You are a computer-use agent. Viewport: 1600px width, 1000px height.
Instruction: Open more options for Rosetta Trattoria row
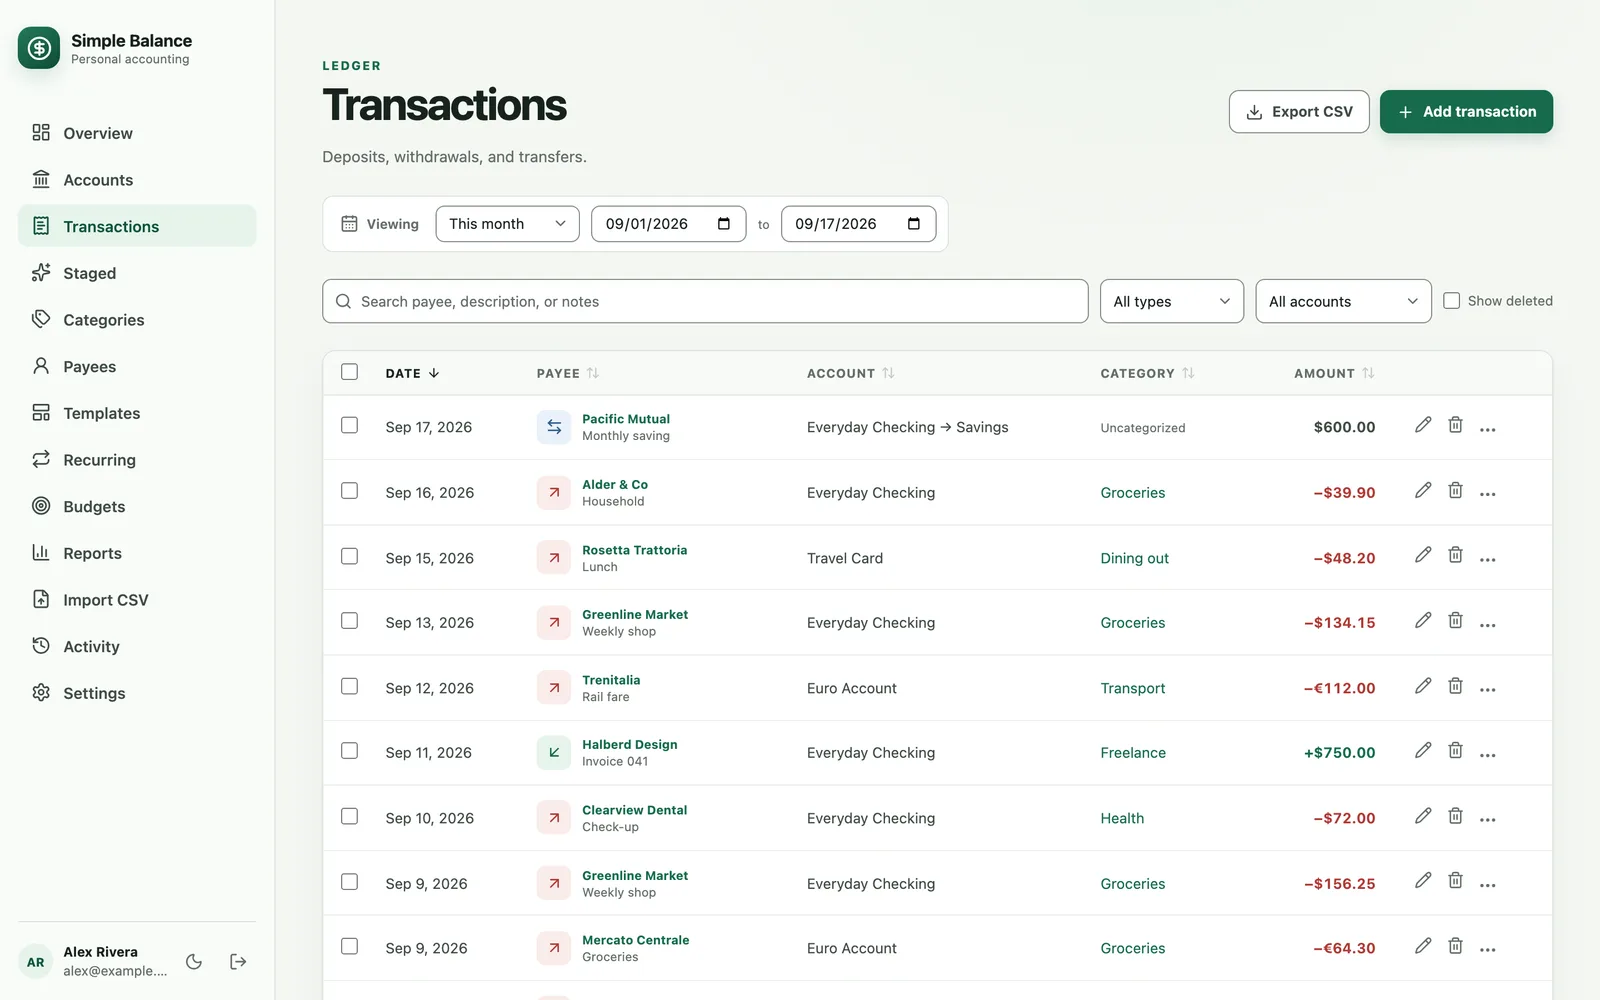(x=1488, y=559)
